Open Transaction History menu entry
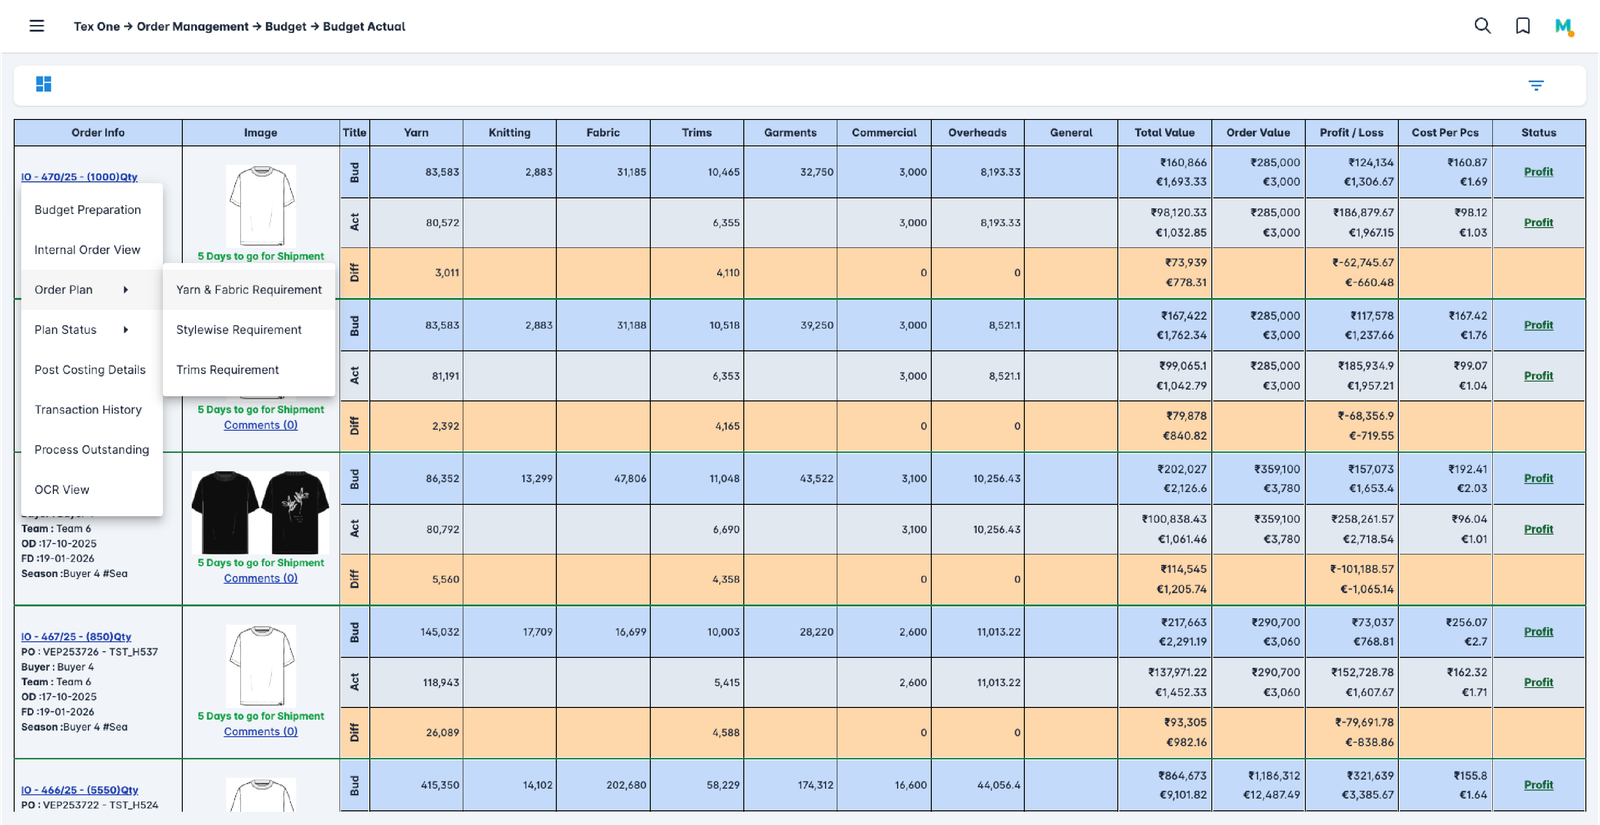The height and width of the screenshot is (825, 1600). pyautogui.click(x=88, y=410)
